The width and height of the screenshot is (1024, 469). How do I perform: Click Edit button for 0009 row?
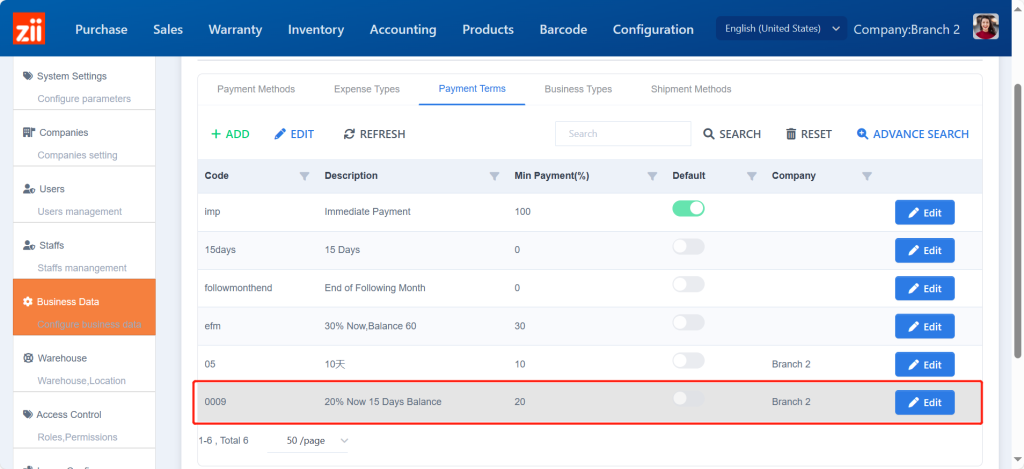pyautogui.click(x=924, y=402)
